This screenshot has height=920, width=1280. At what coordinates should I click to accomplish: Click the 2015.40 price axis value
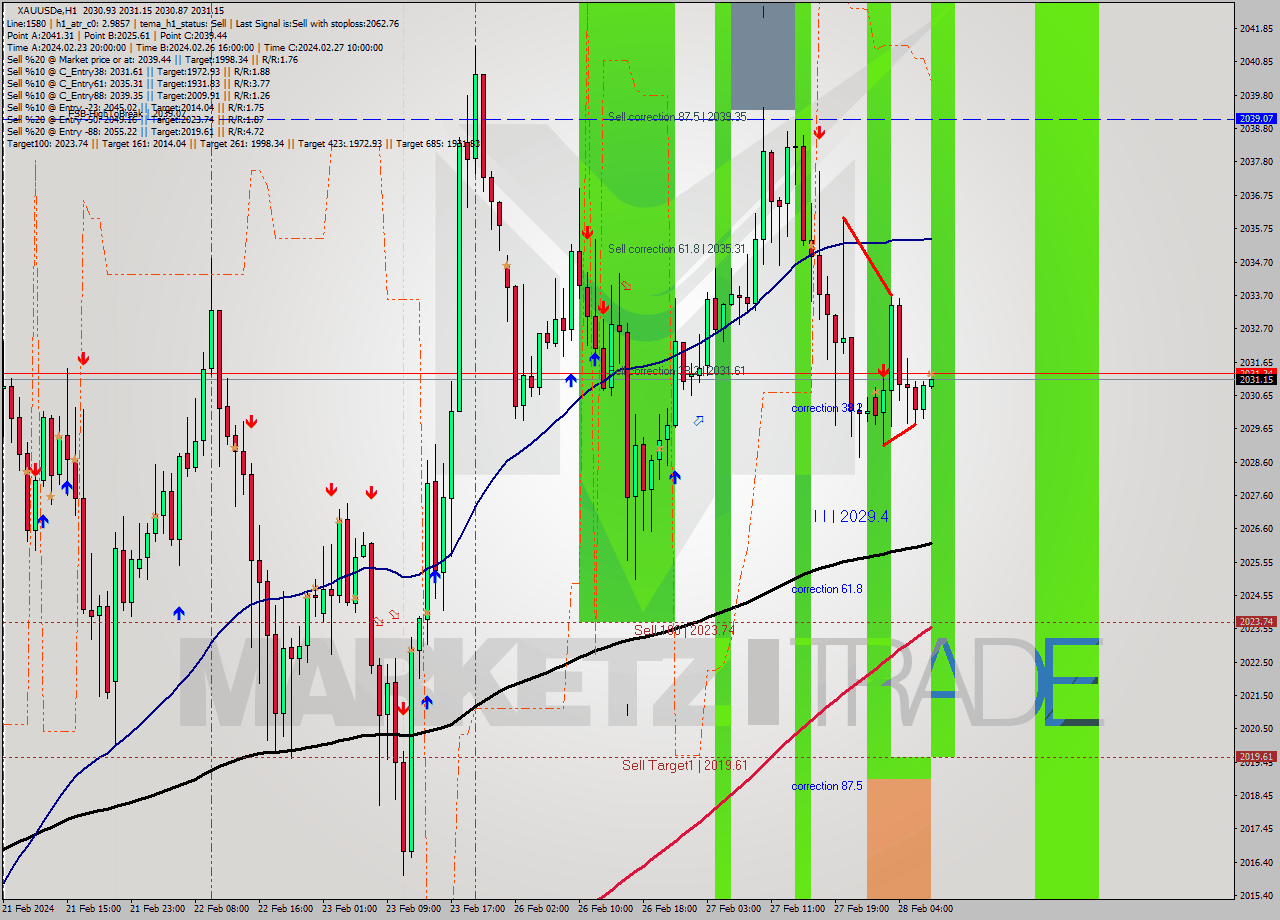pos(1256,895)
